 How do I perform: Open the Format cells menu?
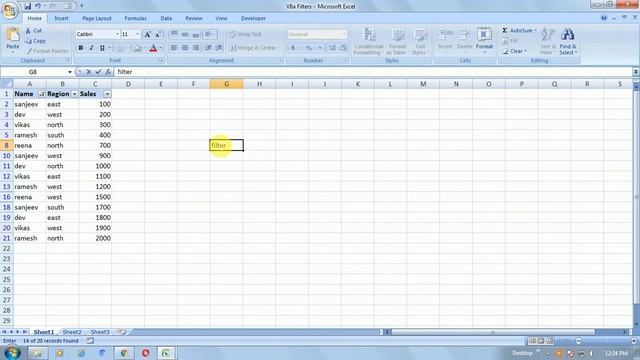tap(484, 40)
